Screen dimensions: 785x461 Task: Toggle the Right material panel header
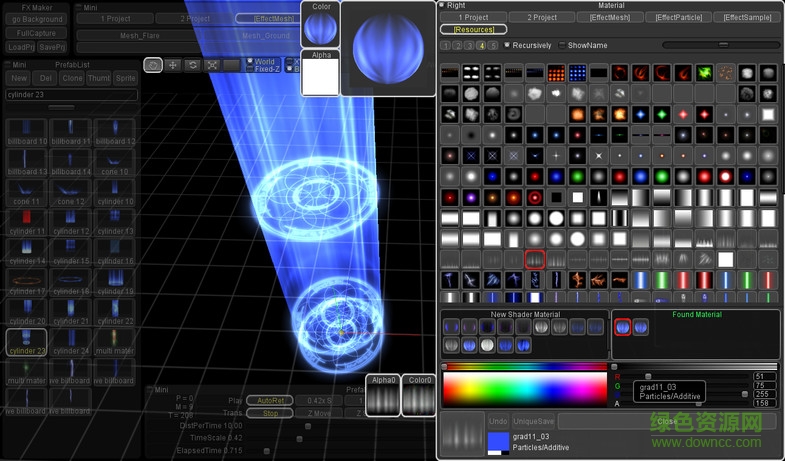coord(443,6)
